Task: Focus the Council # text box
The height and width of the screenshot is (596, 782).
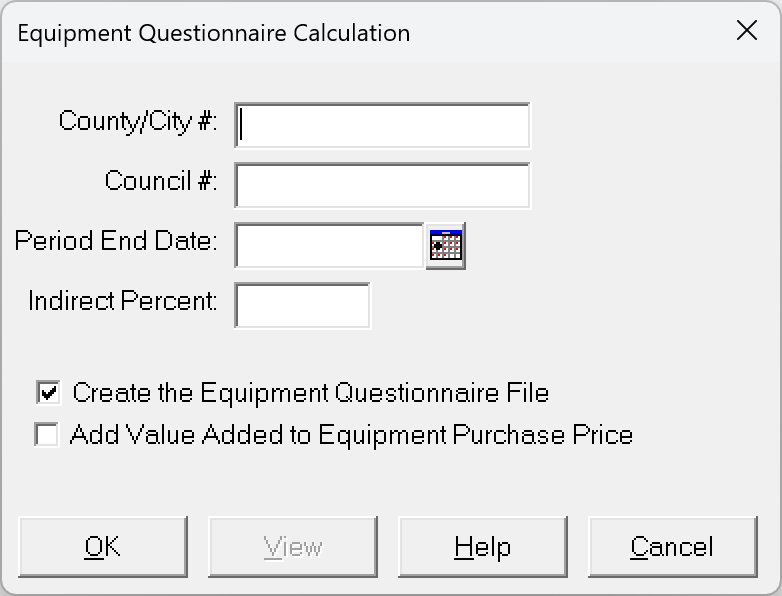Action: (x=382, y=186)
